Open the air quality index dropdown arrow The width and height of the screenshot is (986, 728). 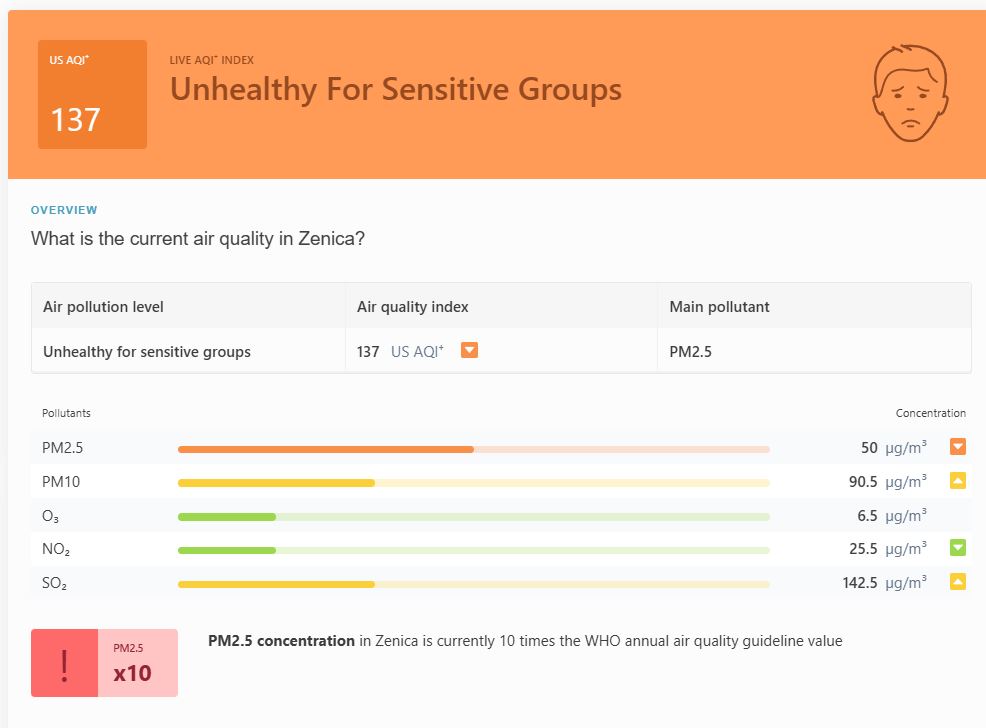tap(469, 351)
